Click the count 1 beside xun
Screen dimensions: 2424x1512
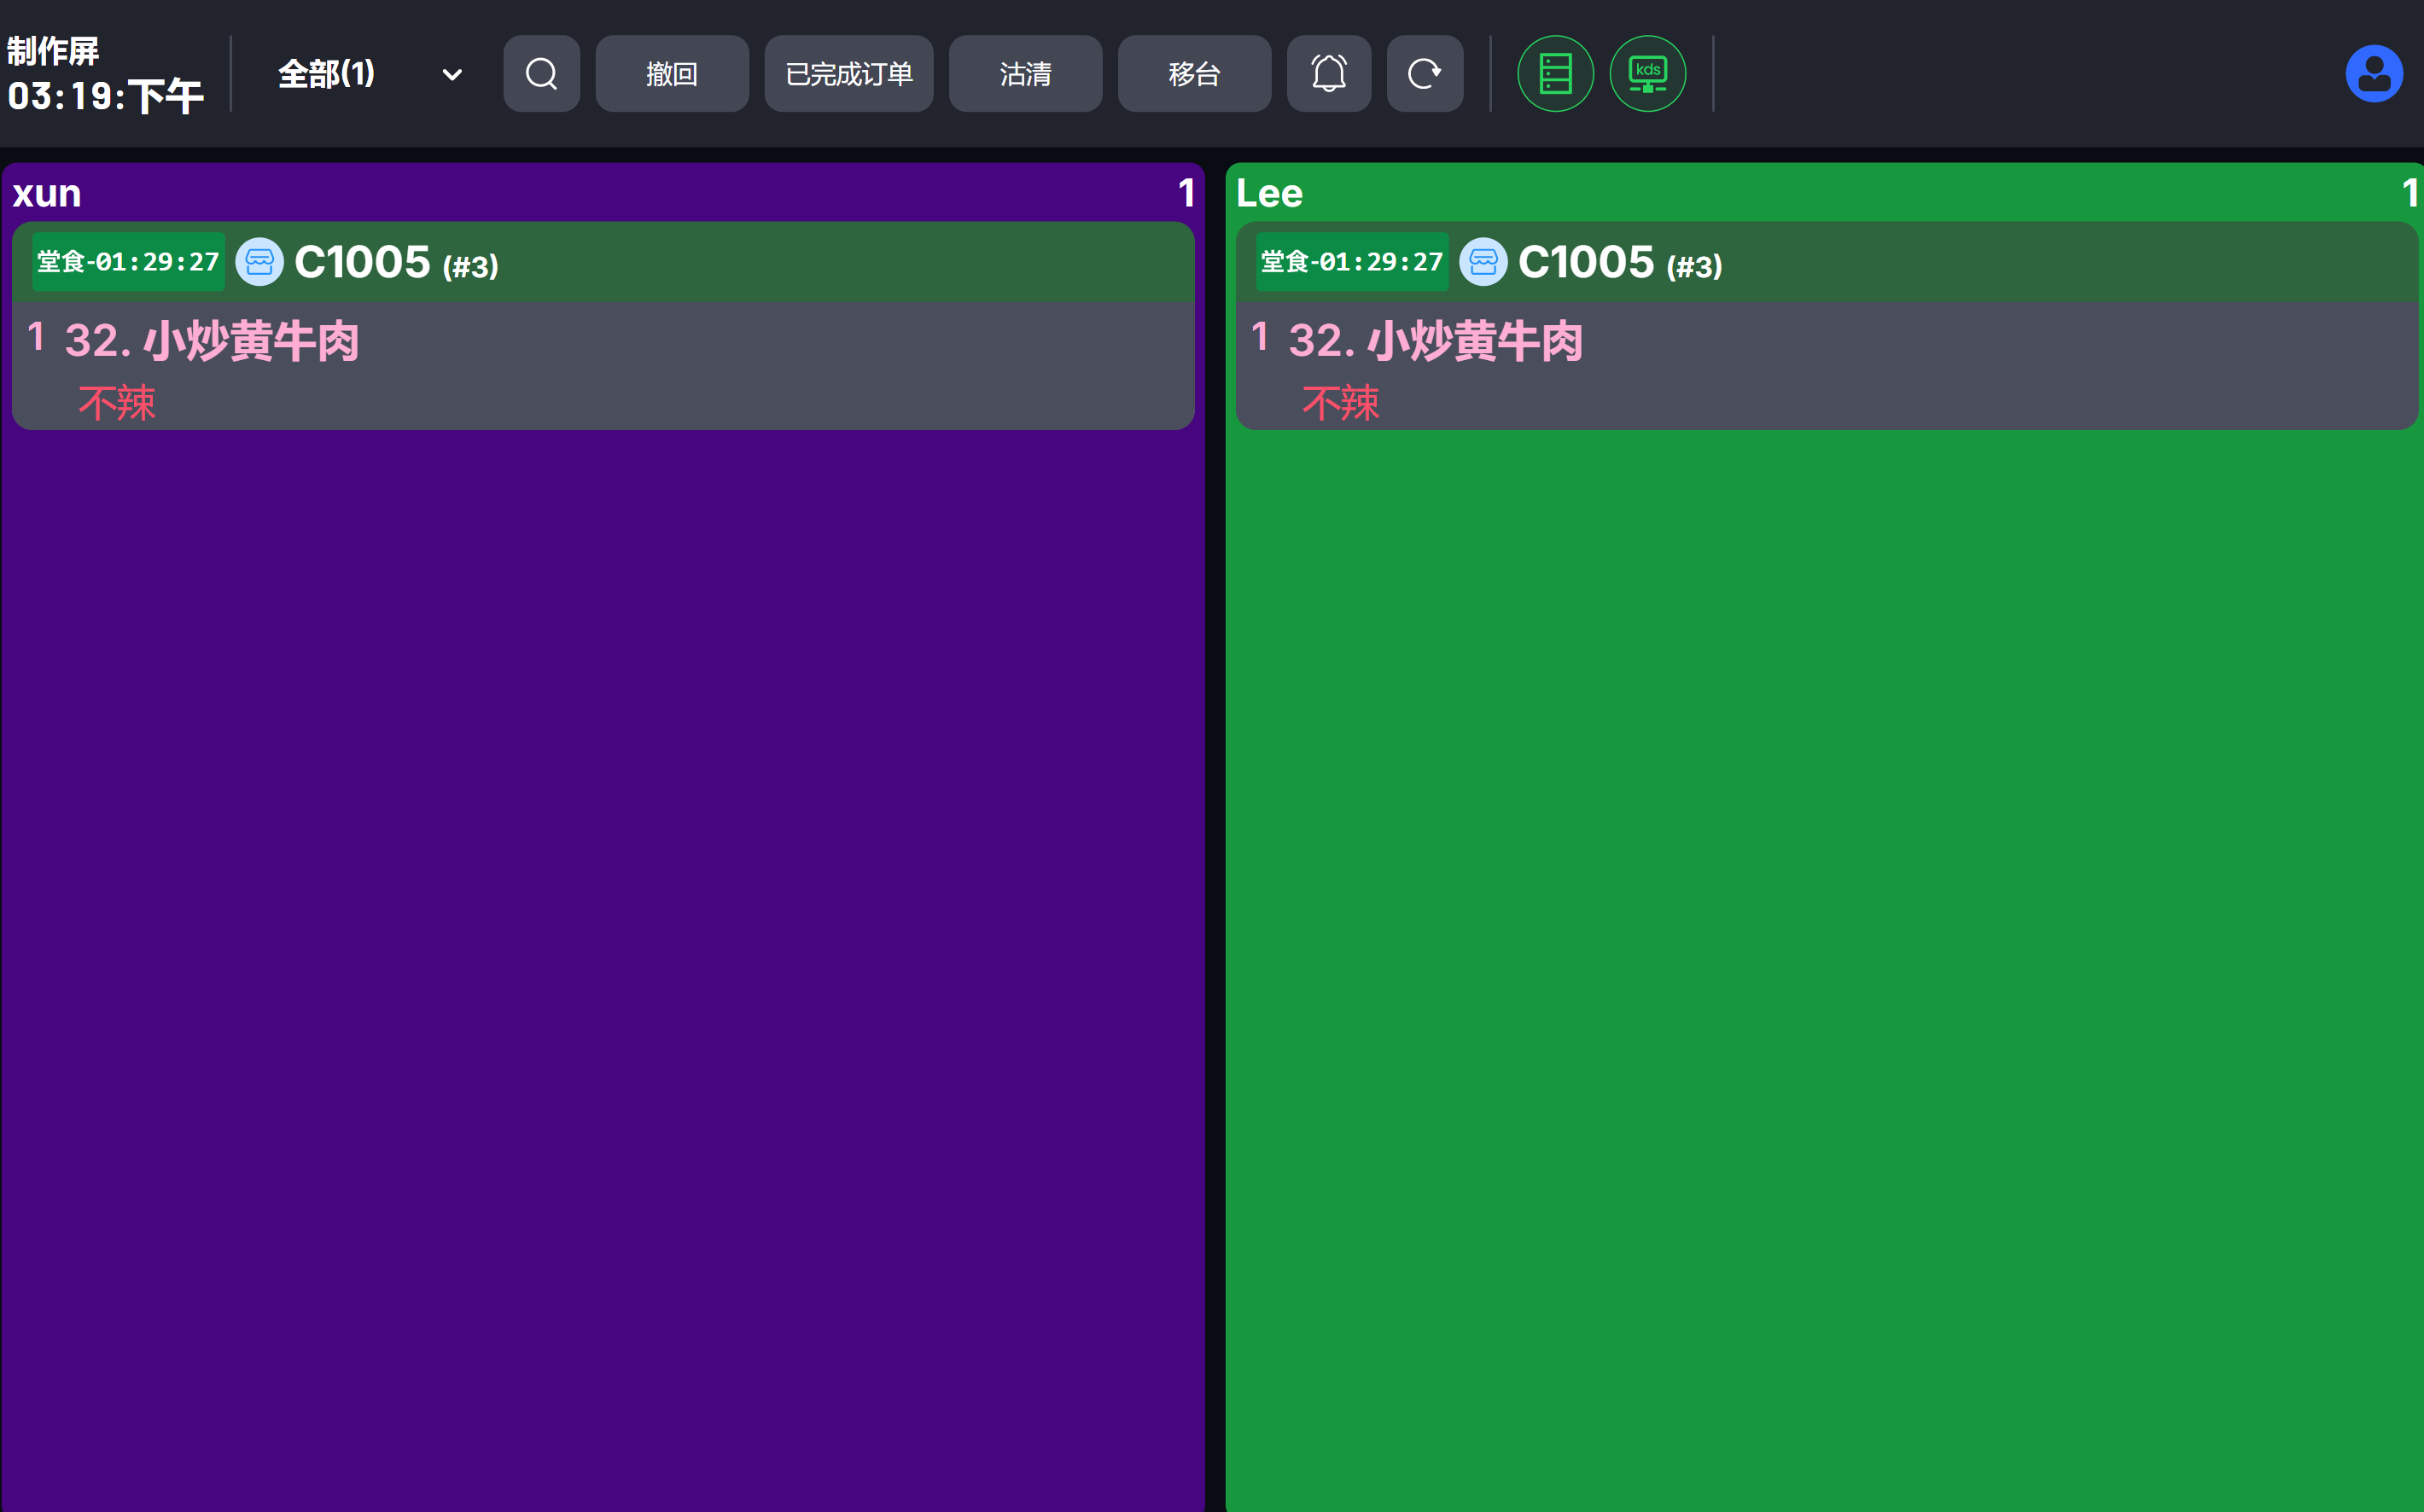[x=1186, y=193]
